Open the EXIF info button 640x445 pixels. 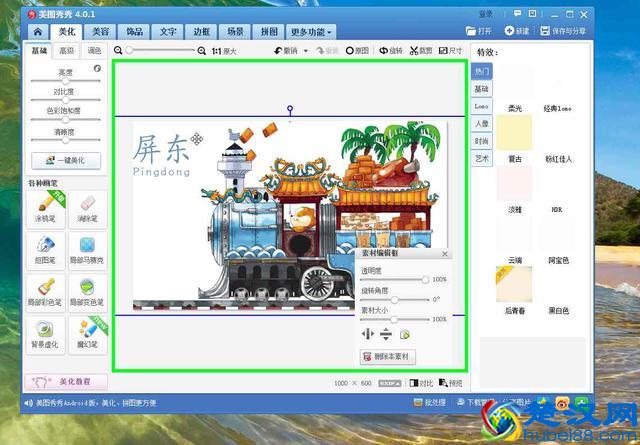389,383
